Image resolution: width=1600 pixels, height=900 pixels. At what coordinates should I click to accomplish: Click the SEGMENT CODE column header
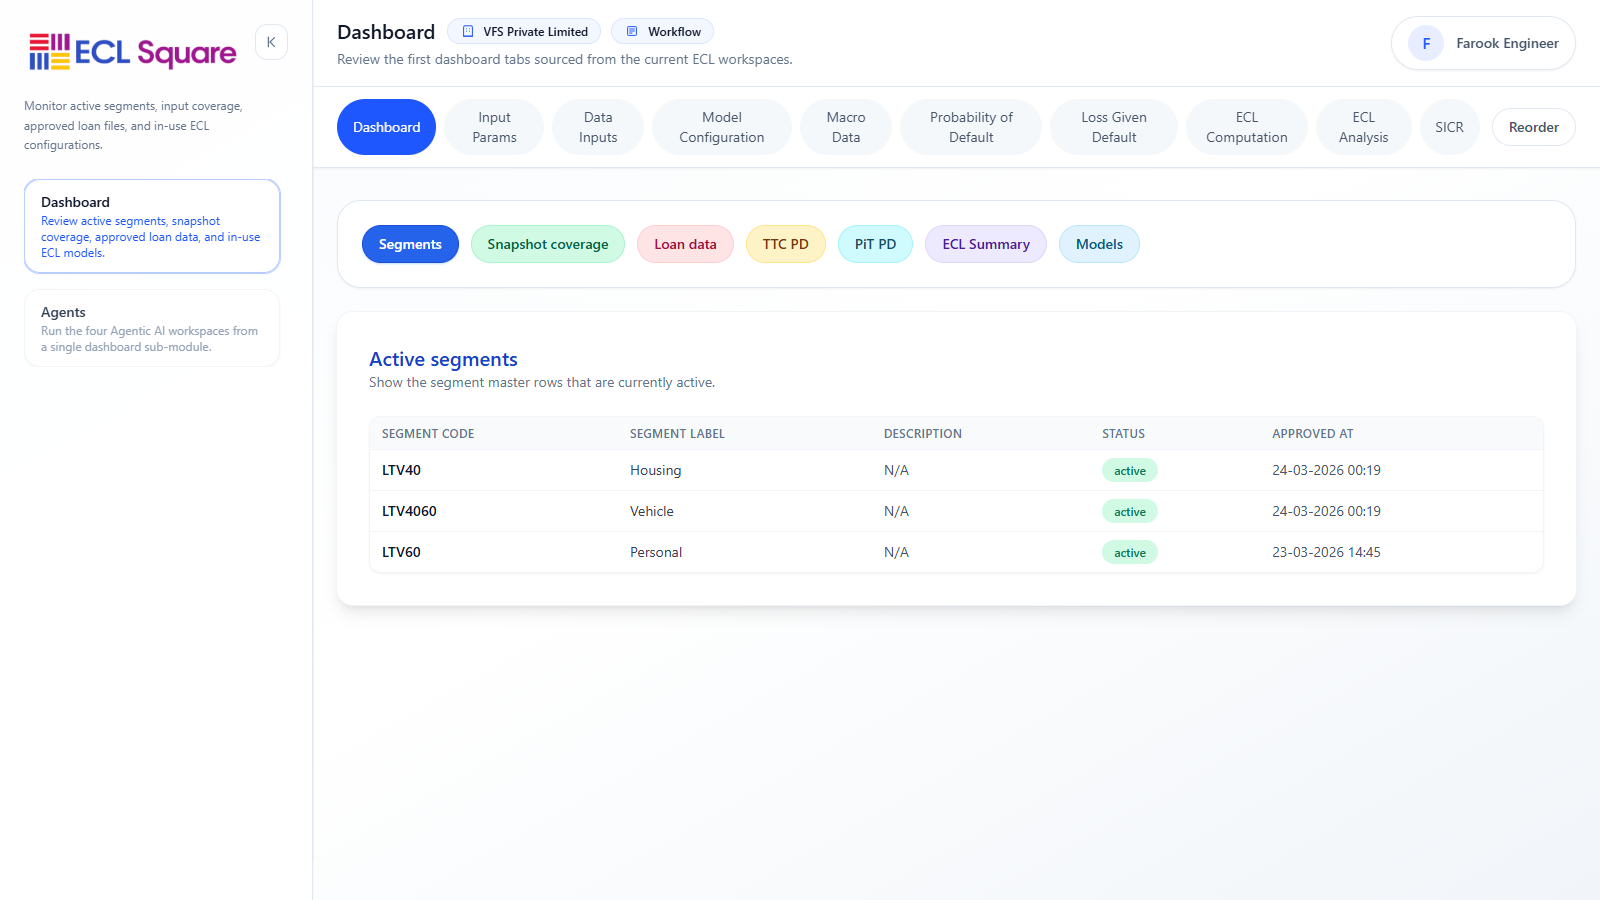[x=428, y=433]
